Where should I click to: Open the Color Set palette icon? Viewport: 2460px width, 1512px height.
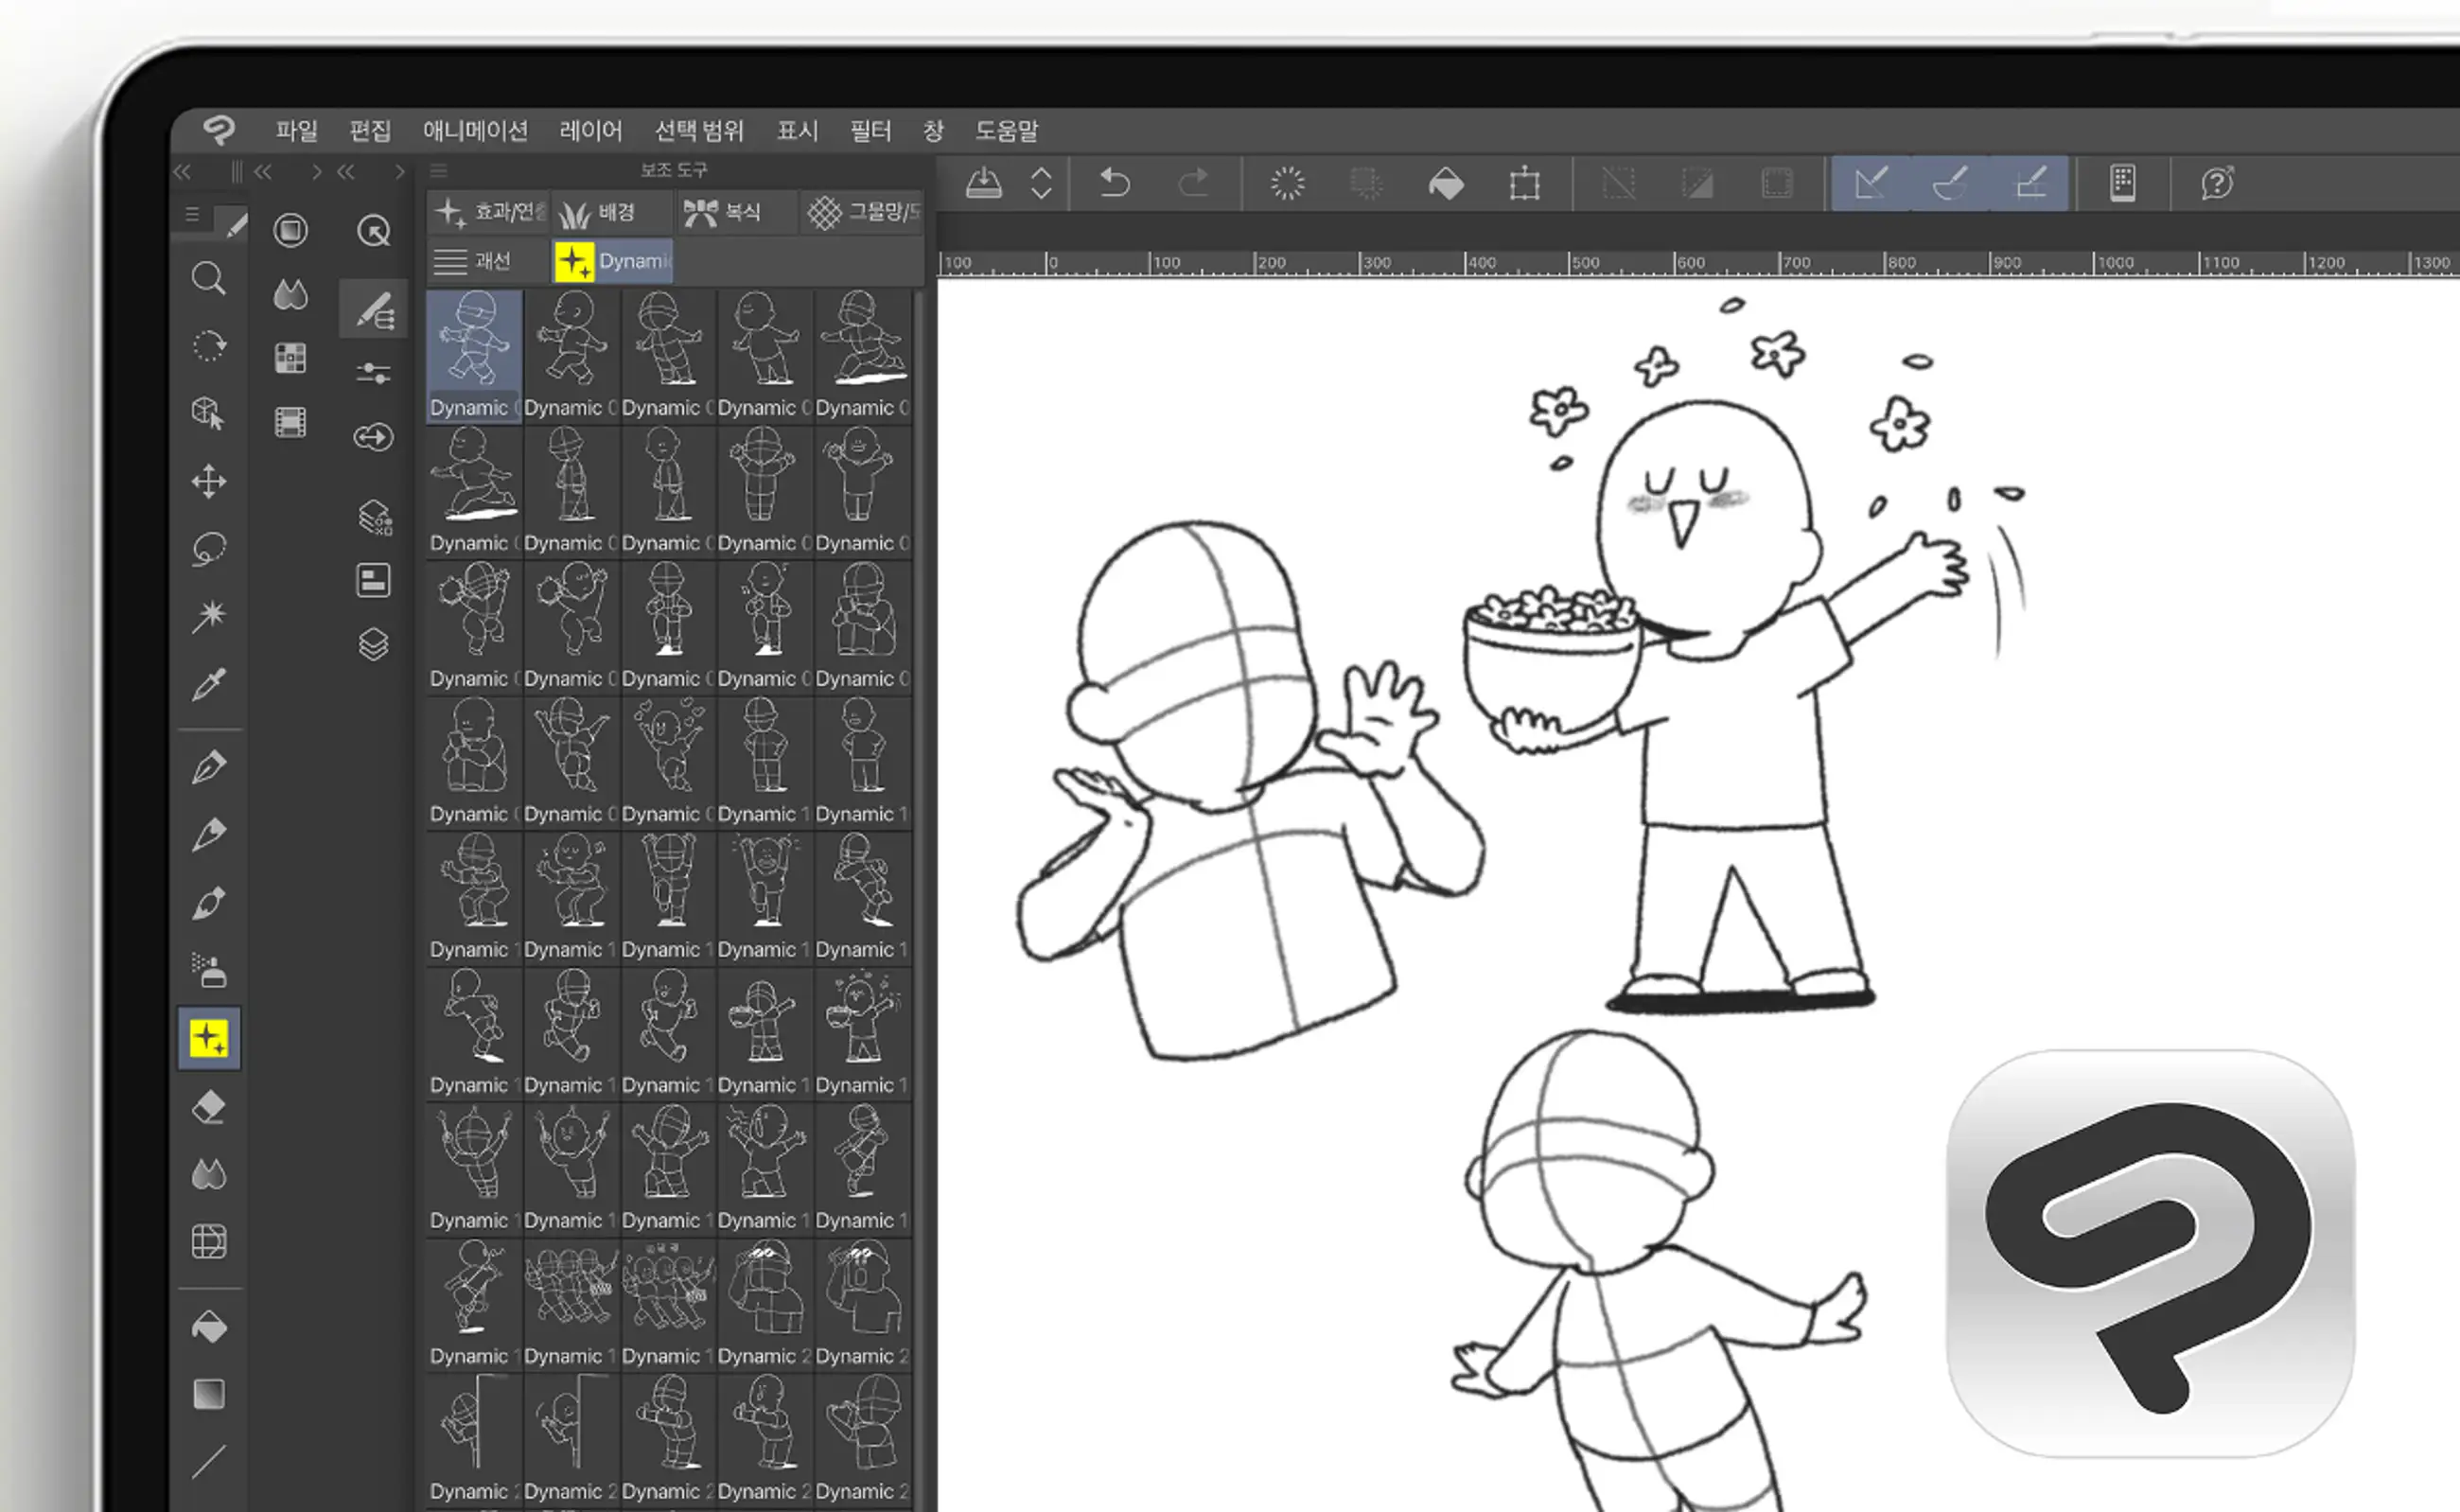(290, 358)
